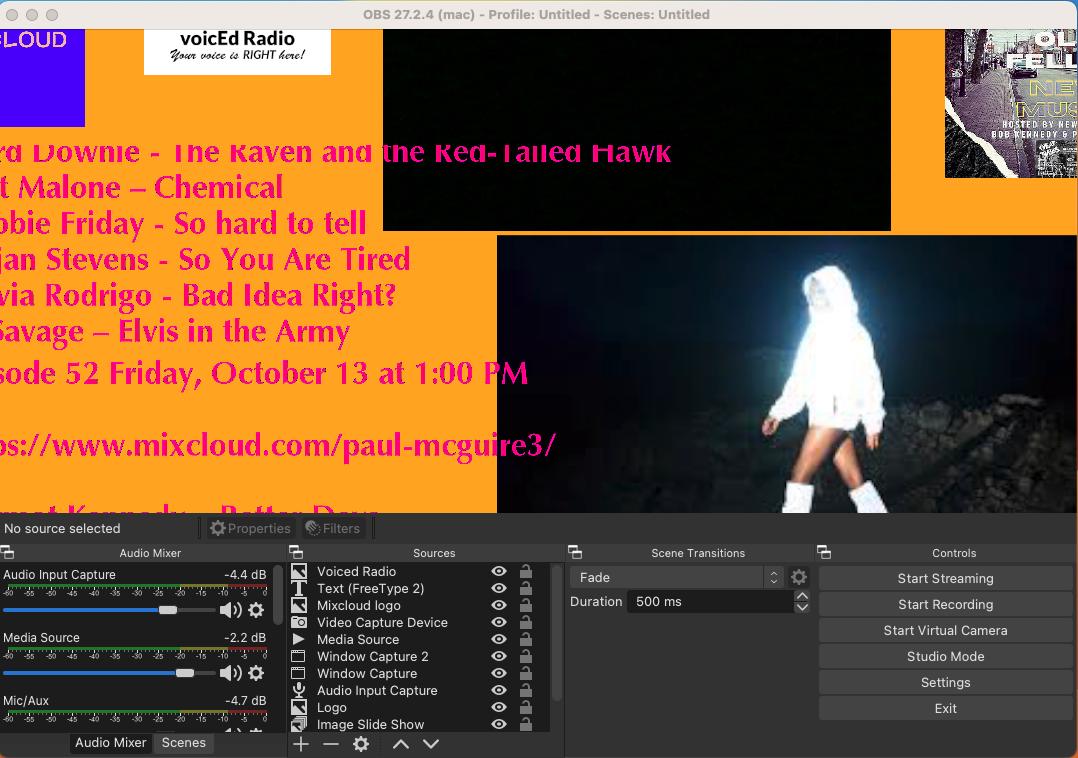Toggle visibility of Mixcloud logo source
This screenshot has width=1078, height=758.
click(499, 606)
